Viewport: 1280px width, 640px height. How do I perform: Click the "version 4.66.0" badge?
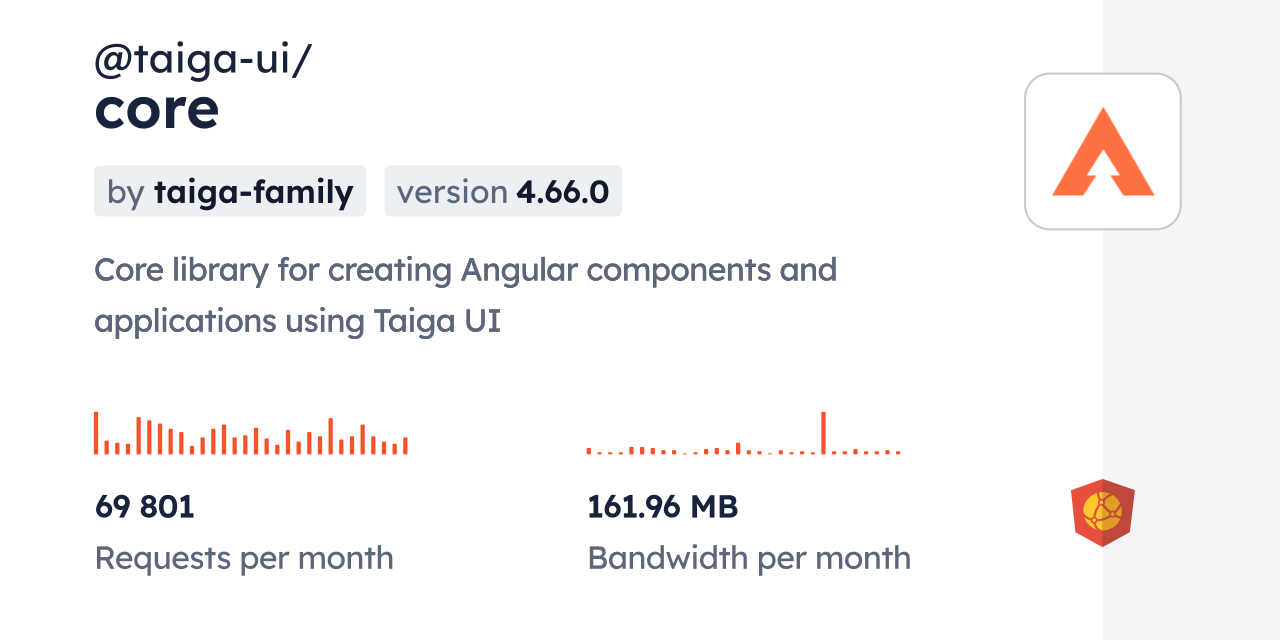coord(503,192)
